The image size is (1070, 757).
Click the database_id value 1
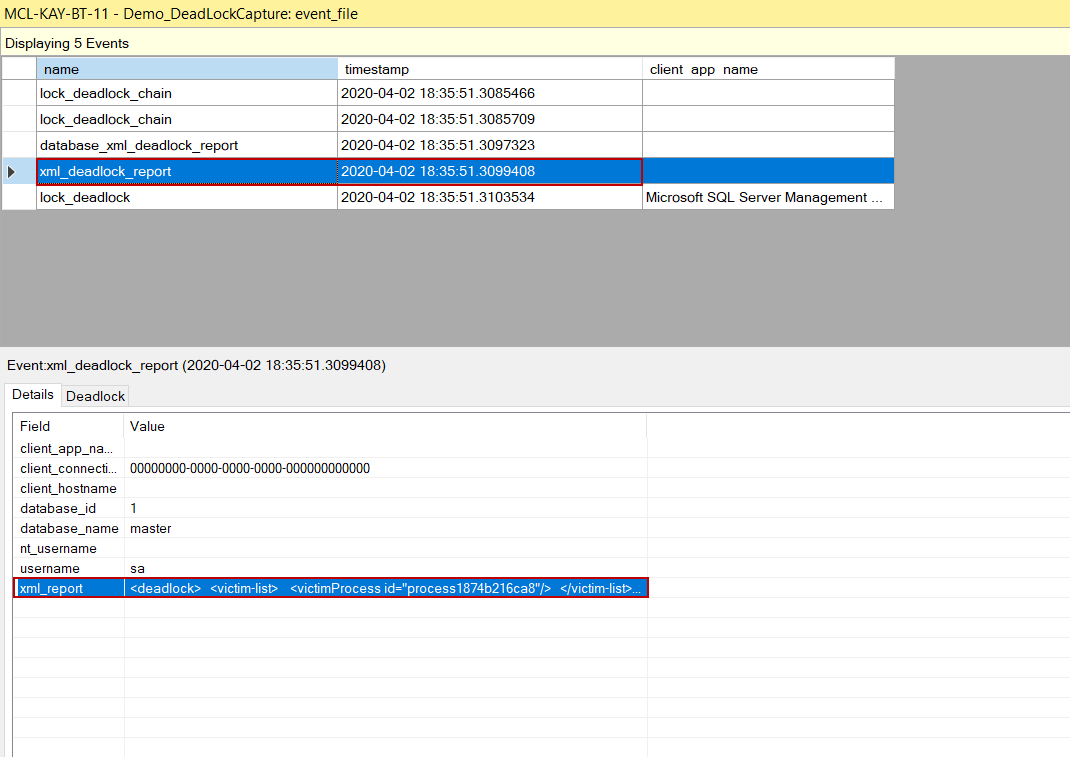point(133,508)
